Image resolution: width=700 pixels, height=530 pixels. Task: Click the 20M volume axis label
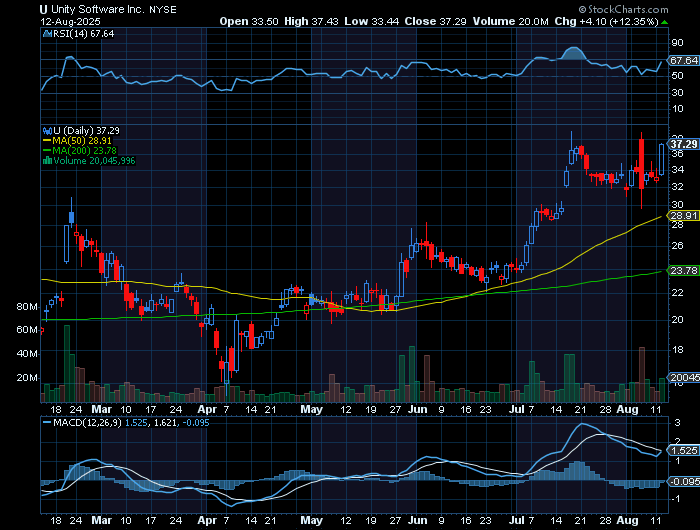point(27,378)
